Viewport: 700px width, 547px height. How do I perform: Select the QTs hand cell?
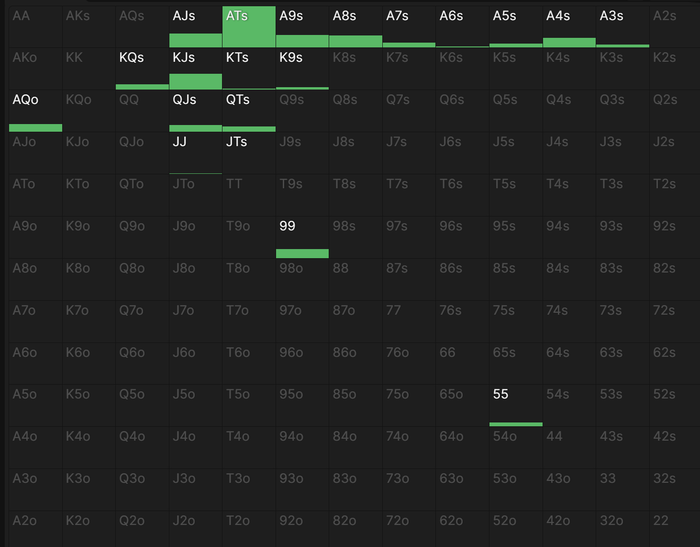click(x=249, y=111)
